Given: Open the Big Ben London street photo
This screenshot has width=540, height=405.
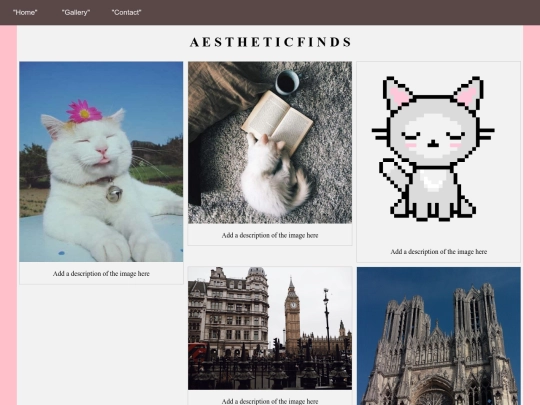Looking at the screenshot, I should point(270,328).
